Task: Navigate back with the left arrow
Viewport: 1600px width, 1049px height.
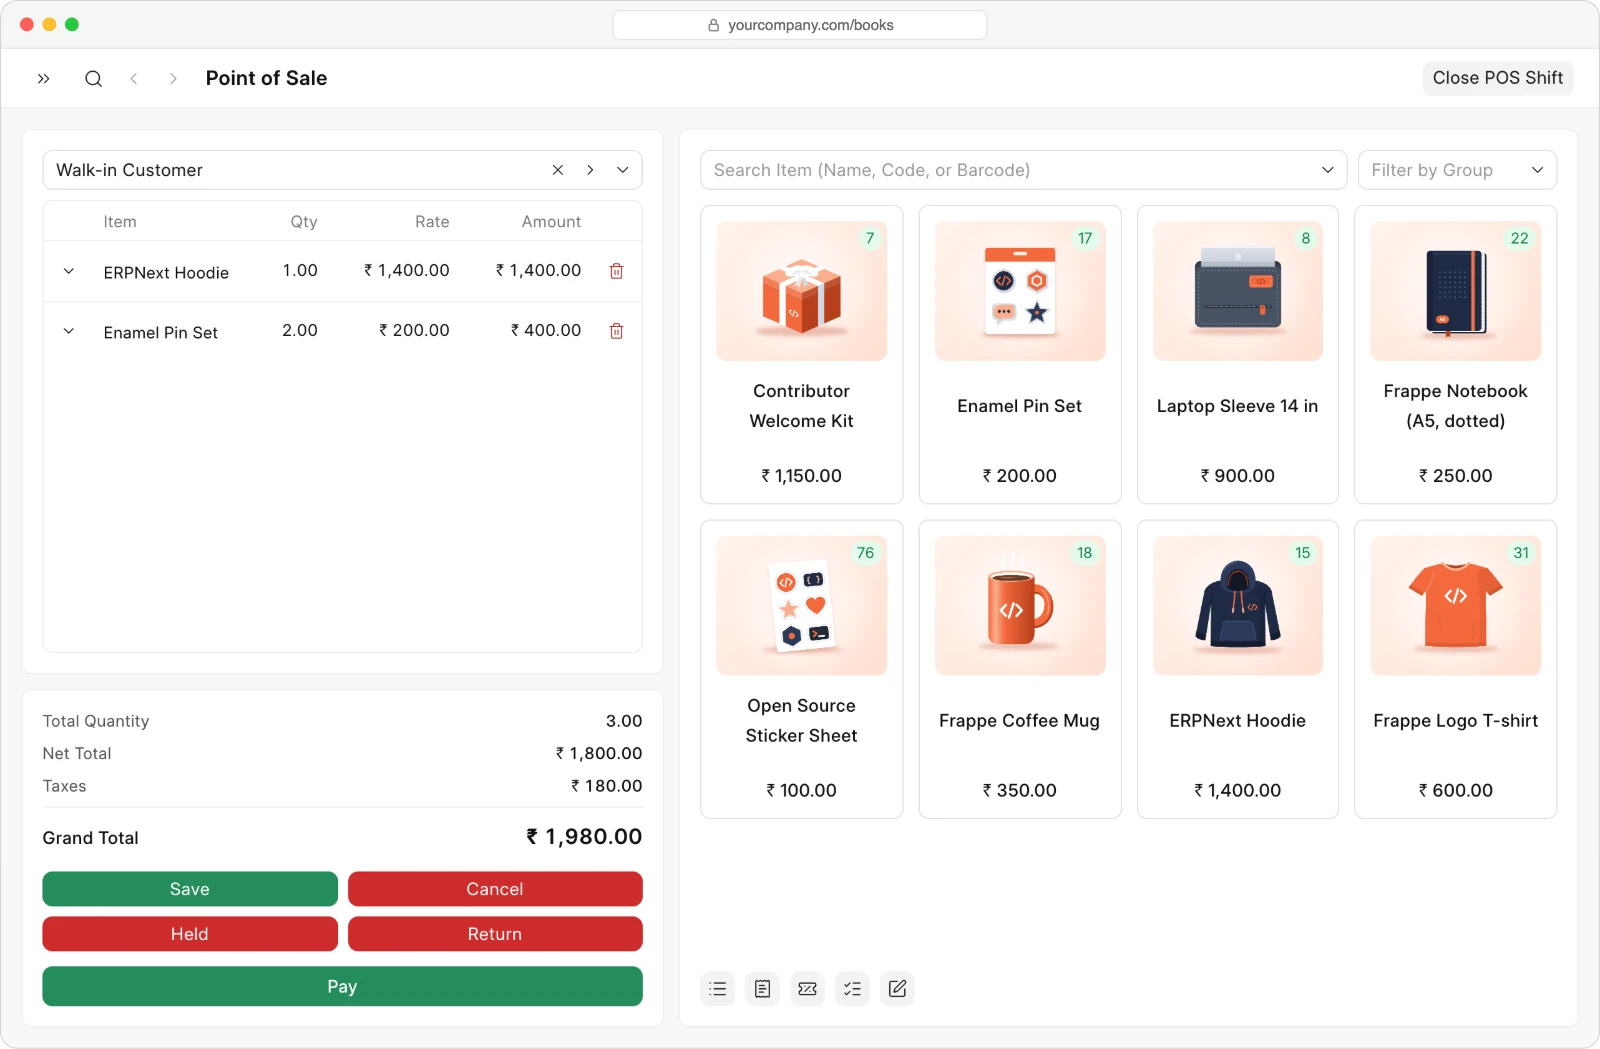Action: 133,78
